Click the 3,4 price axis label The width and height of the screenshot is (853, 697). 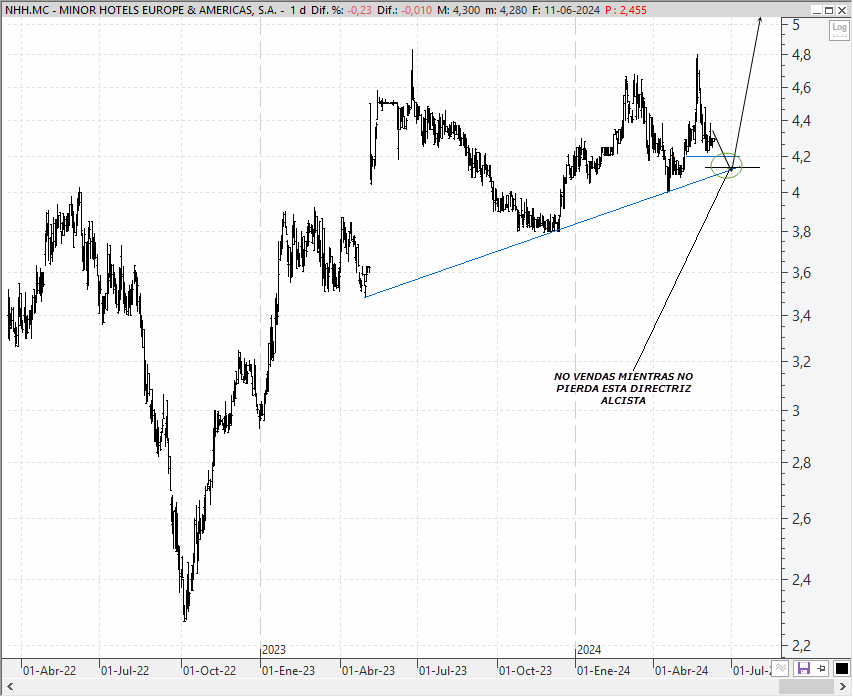pos(802,316)
